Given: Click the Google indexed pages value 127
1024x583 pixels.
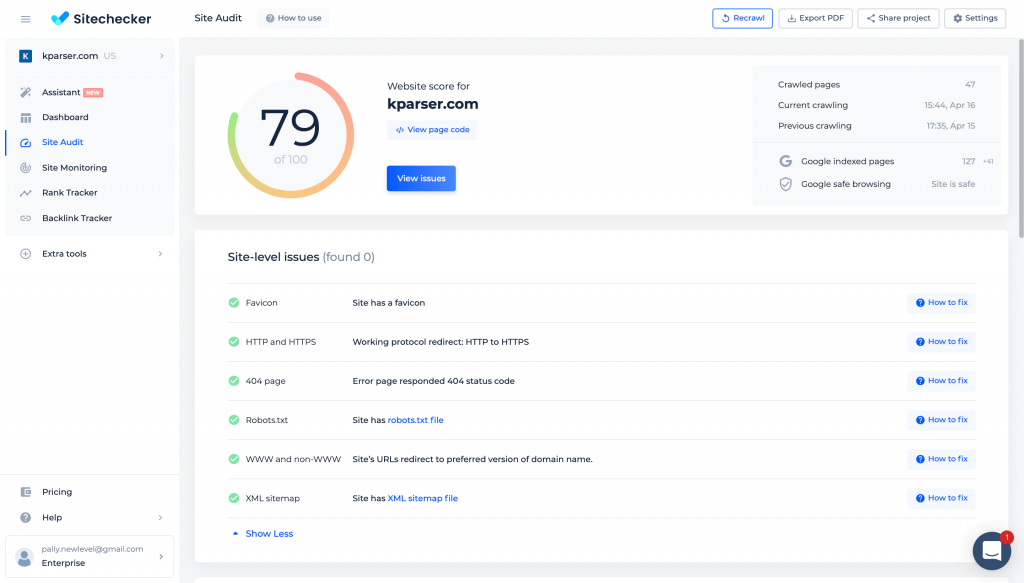Looking at the screenshot, I should 968,161.
